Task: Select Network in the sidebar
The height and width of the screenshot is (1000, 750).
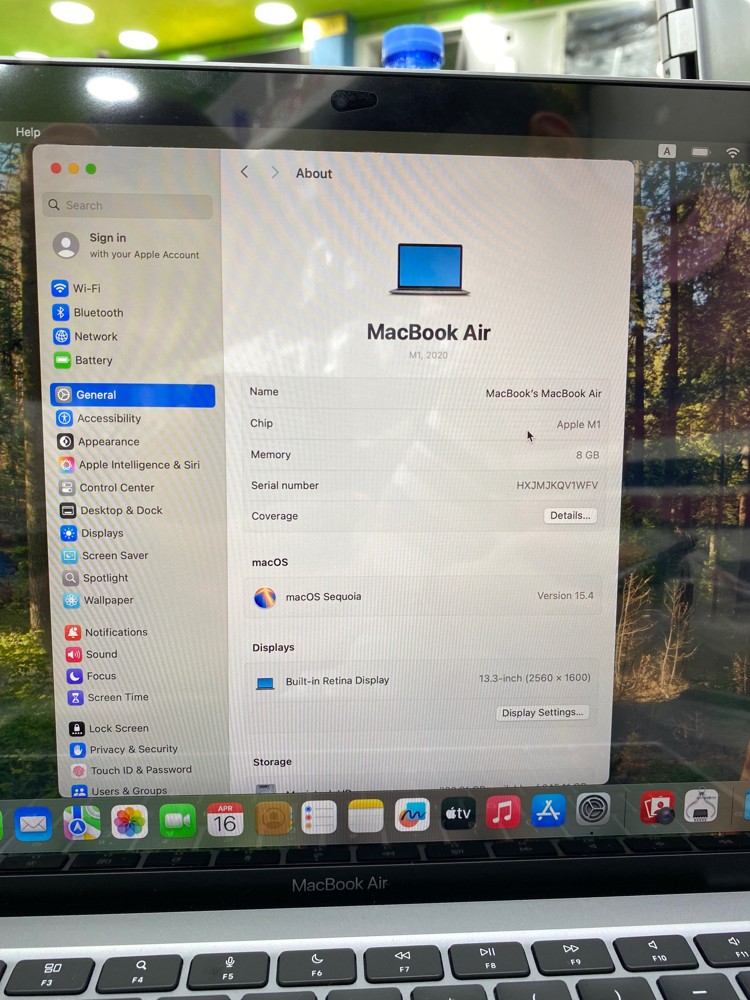Action: coord(85,336)
